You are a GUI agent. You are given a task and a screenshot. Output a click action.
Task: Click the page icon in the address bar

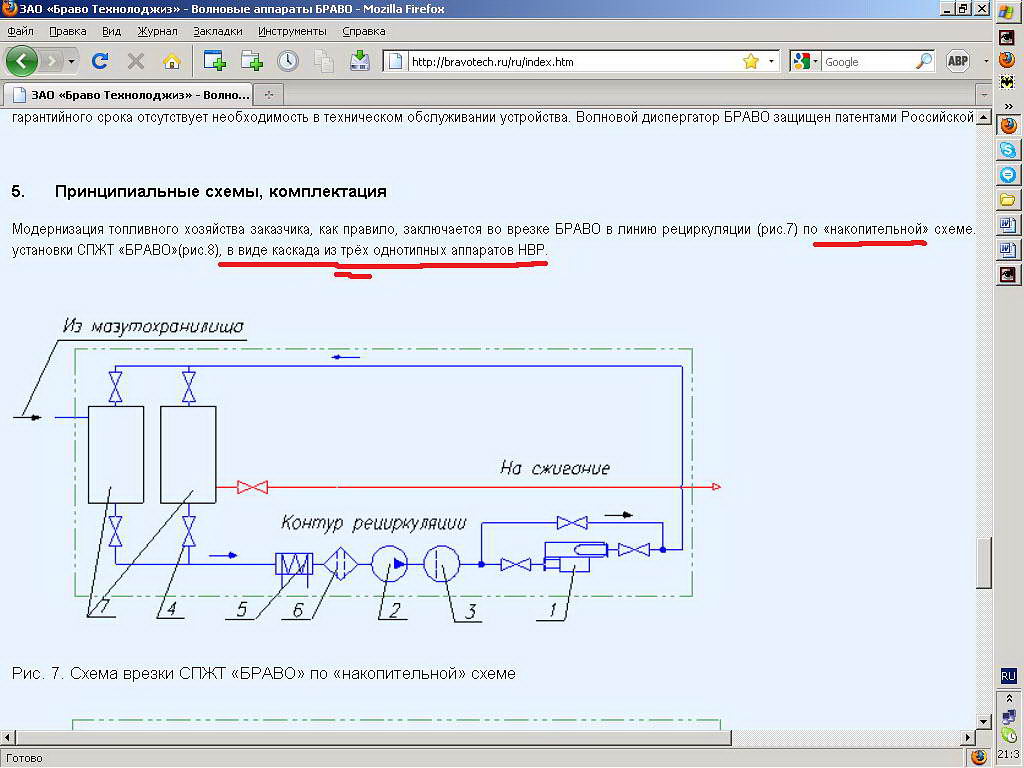(x=394, y=61)
